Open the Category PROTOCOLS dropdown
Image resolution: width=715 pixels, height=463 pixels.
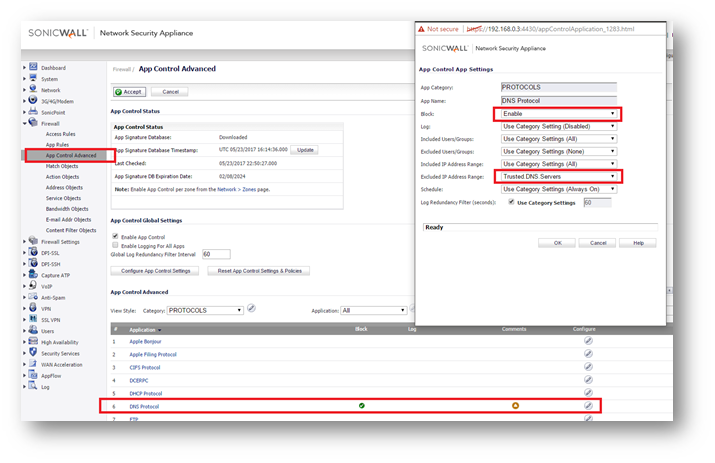205,310
